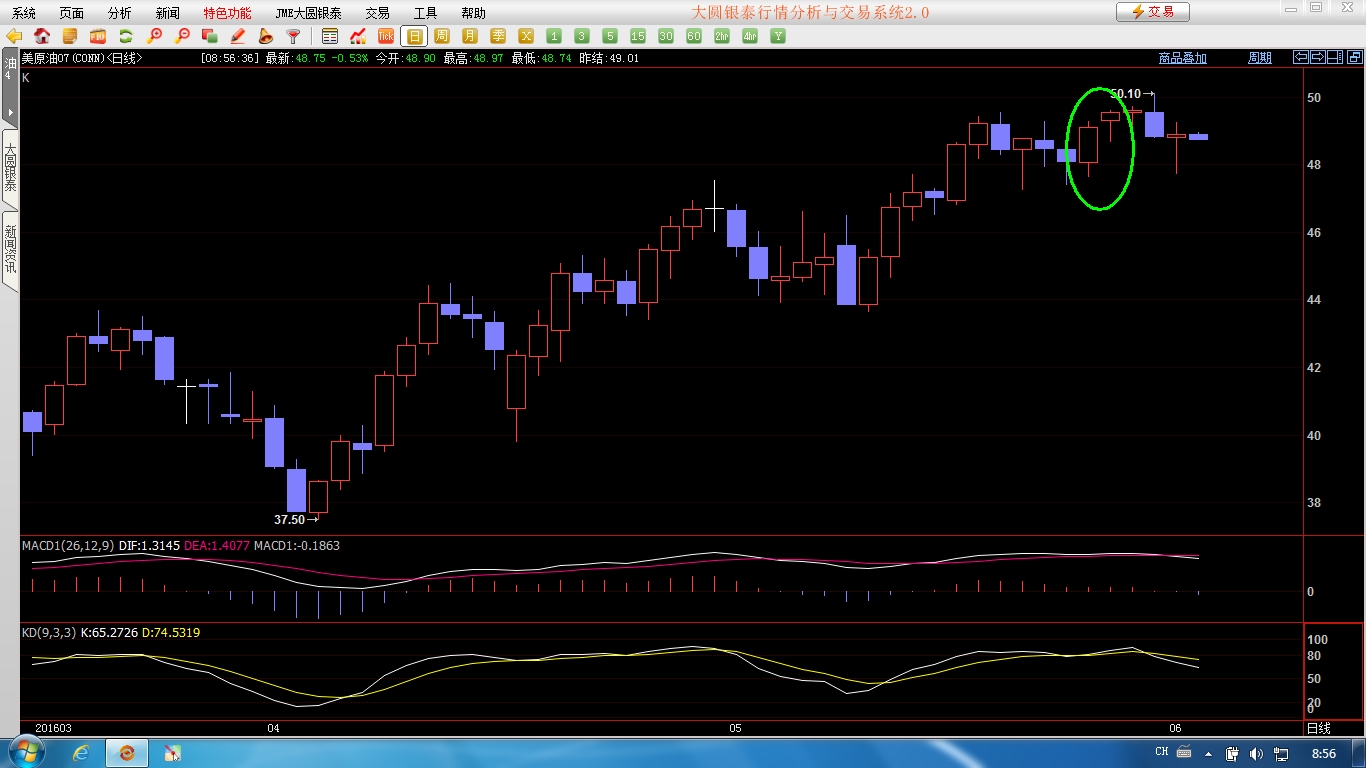1366x768 pixels.
Task: Switch to Tick chart period
Action: 385,36
